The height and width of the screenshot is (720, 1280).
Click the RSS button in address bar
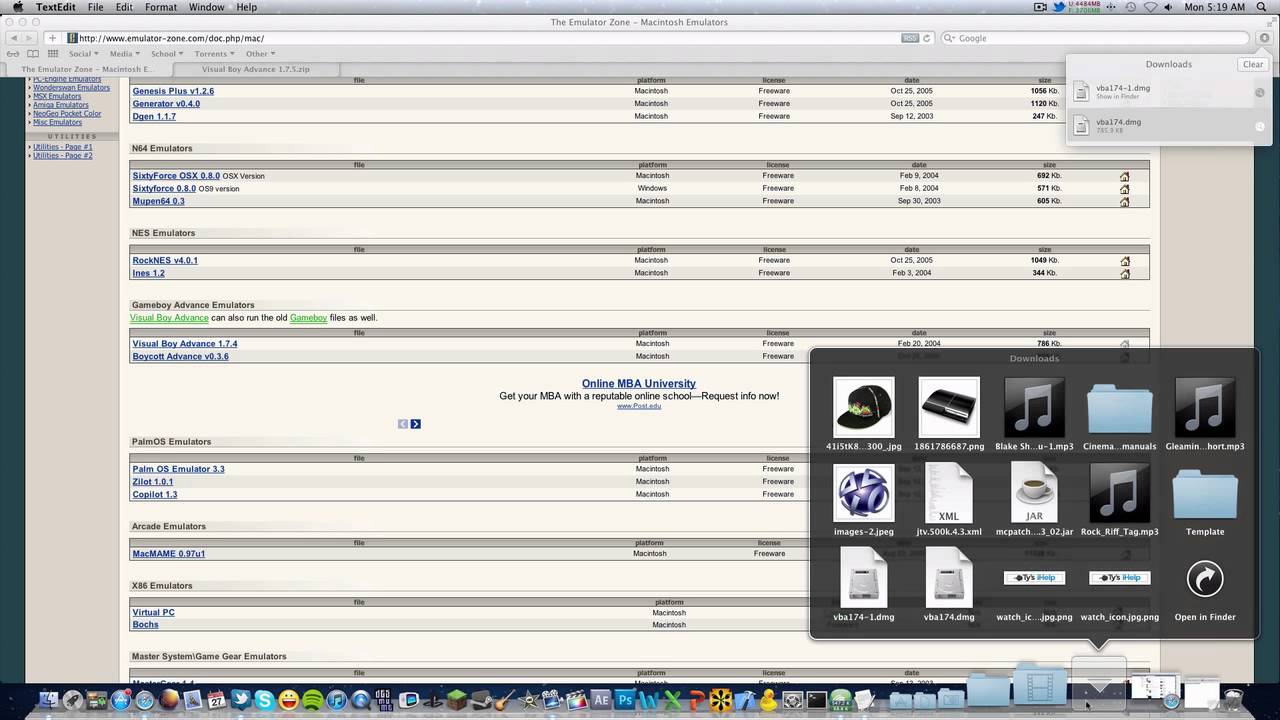click(909, 38)
